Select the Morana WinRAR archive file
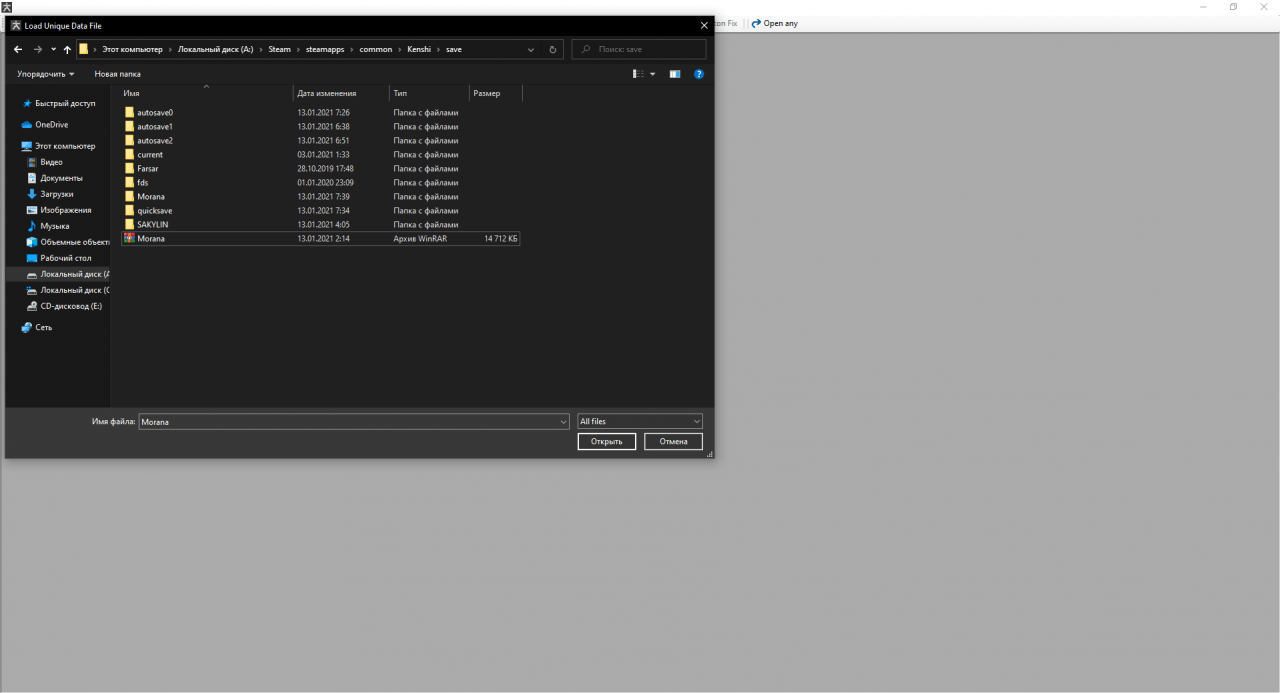The height and width of the screenshot is (693, 1280). pyautogui.click(x=150, y=238)
